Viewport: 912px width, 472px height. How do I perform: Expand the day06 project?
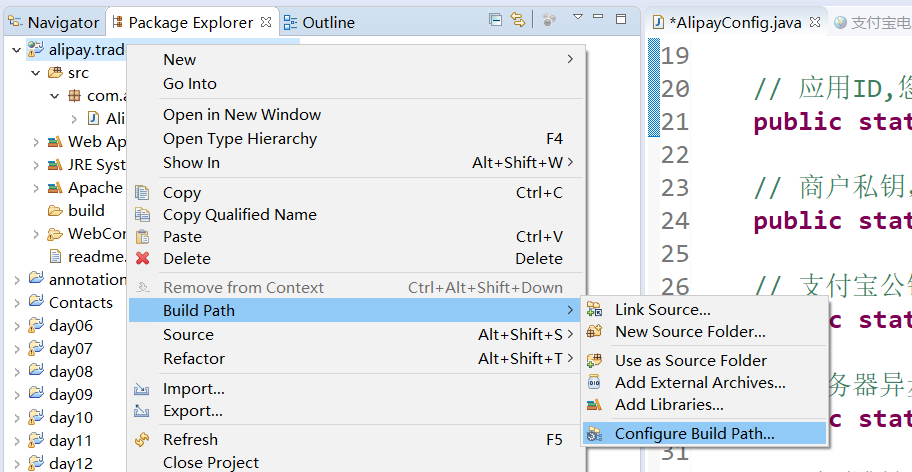click(x=17, y=326)
